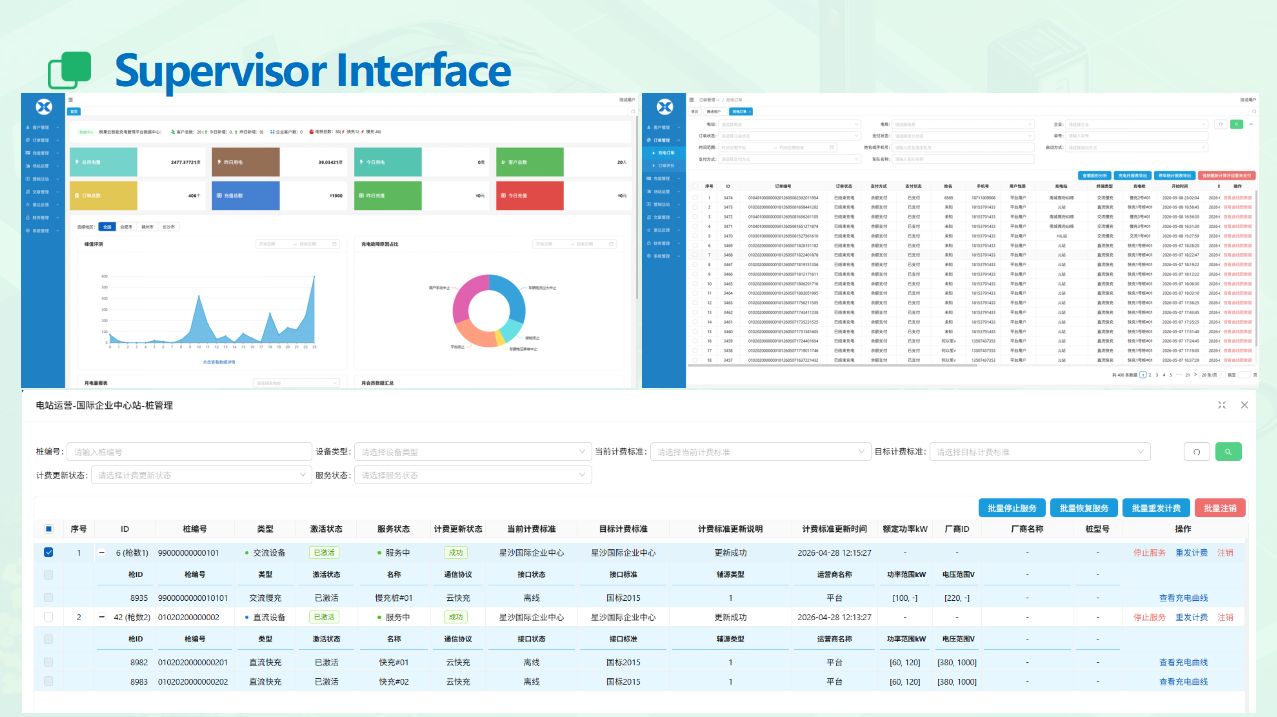The width and height of the screenshot is (1277, 717).
Task: Open 电站 dropdown in orders window
Action: pos(789,124)
